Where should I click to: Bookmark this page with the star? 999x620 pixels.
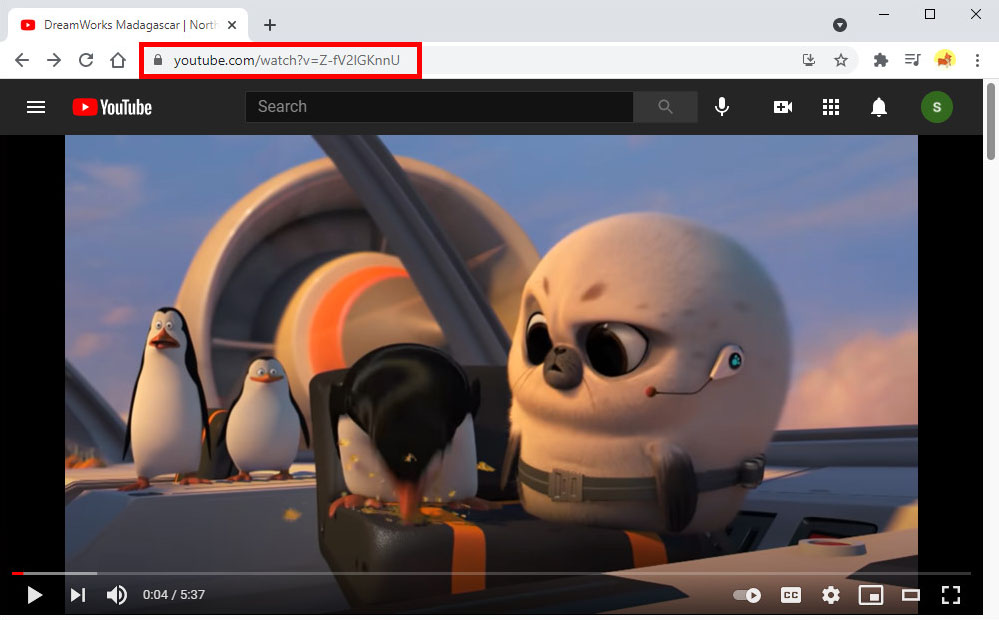841,60
